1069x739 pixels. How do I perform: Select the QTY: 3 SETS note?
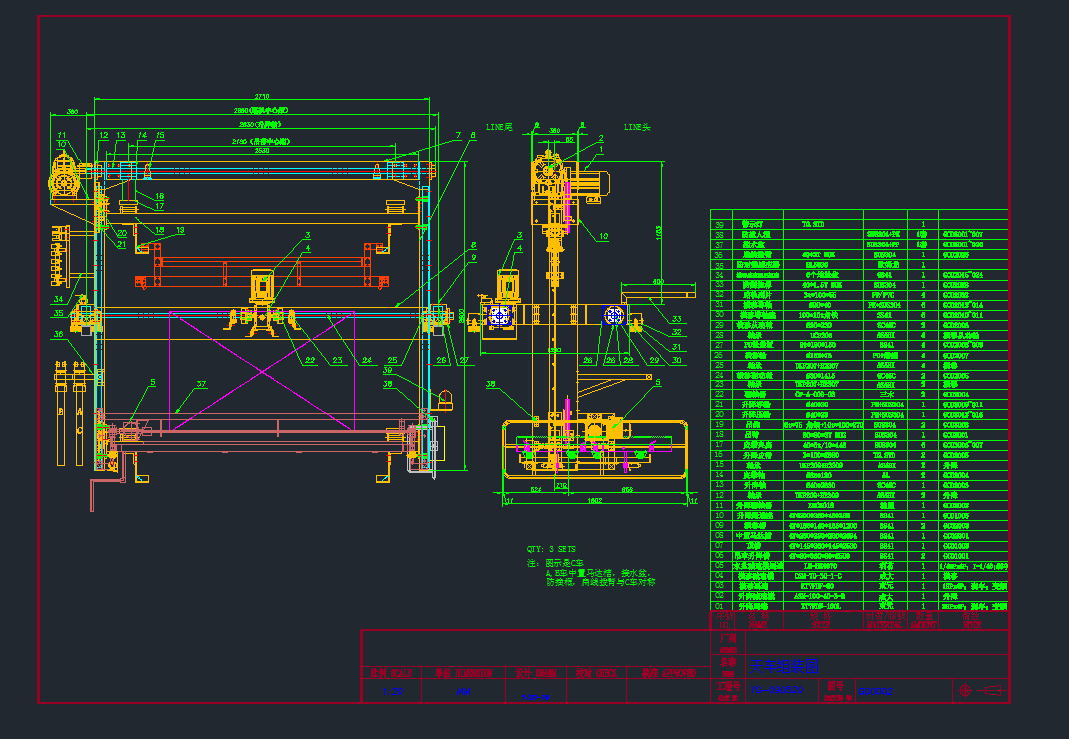coord(551,549)
